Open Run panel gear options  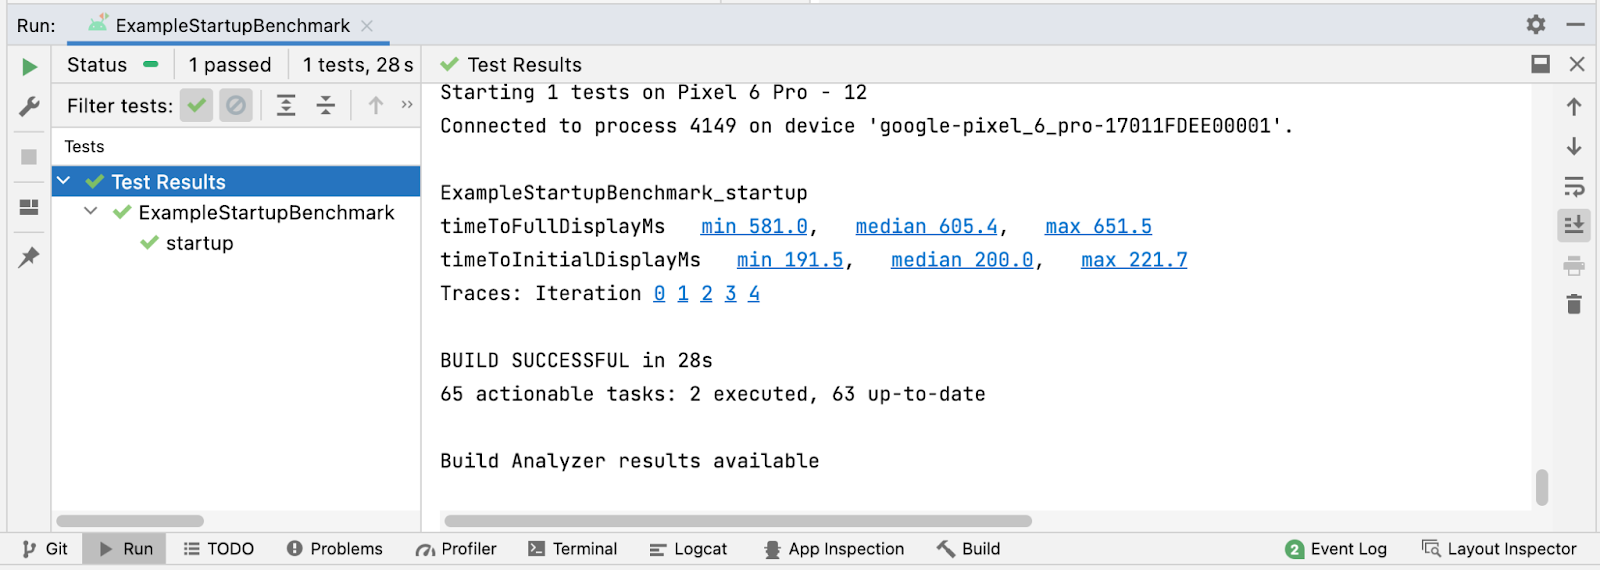pos(1536,24)
